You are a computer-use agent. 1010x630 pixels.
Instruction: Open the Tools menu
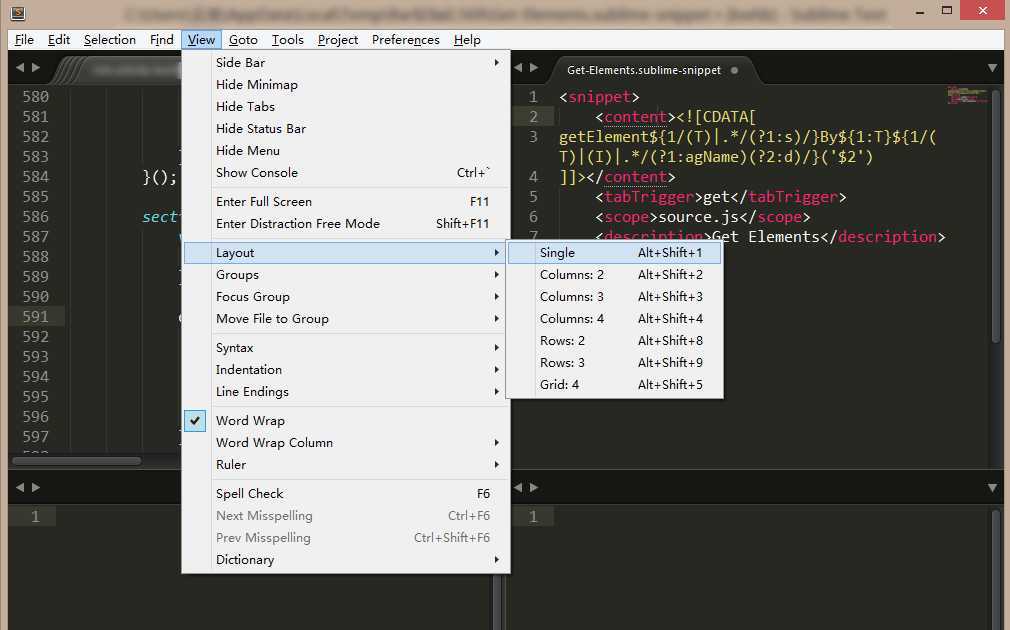pyautogui.click(x=287, y=40)
